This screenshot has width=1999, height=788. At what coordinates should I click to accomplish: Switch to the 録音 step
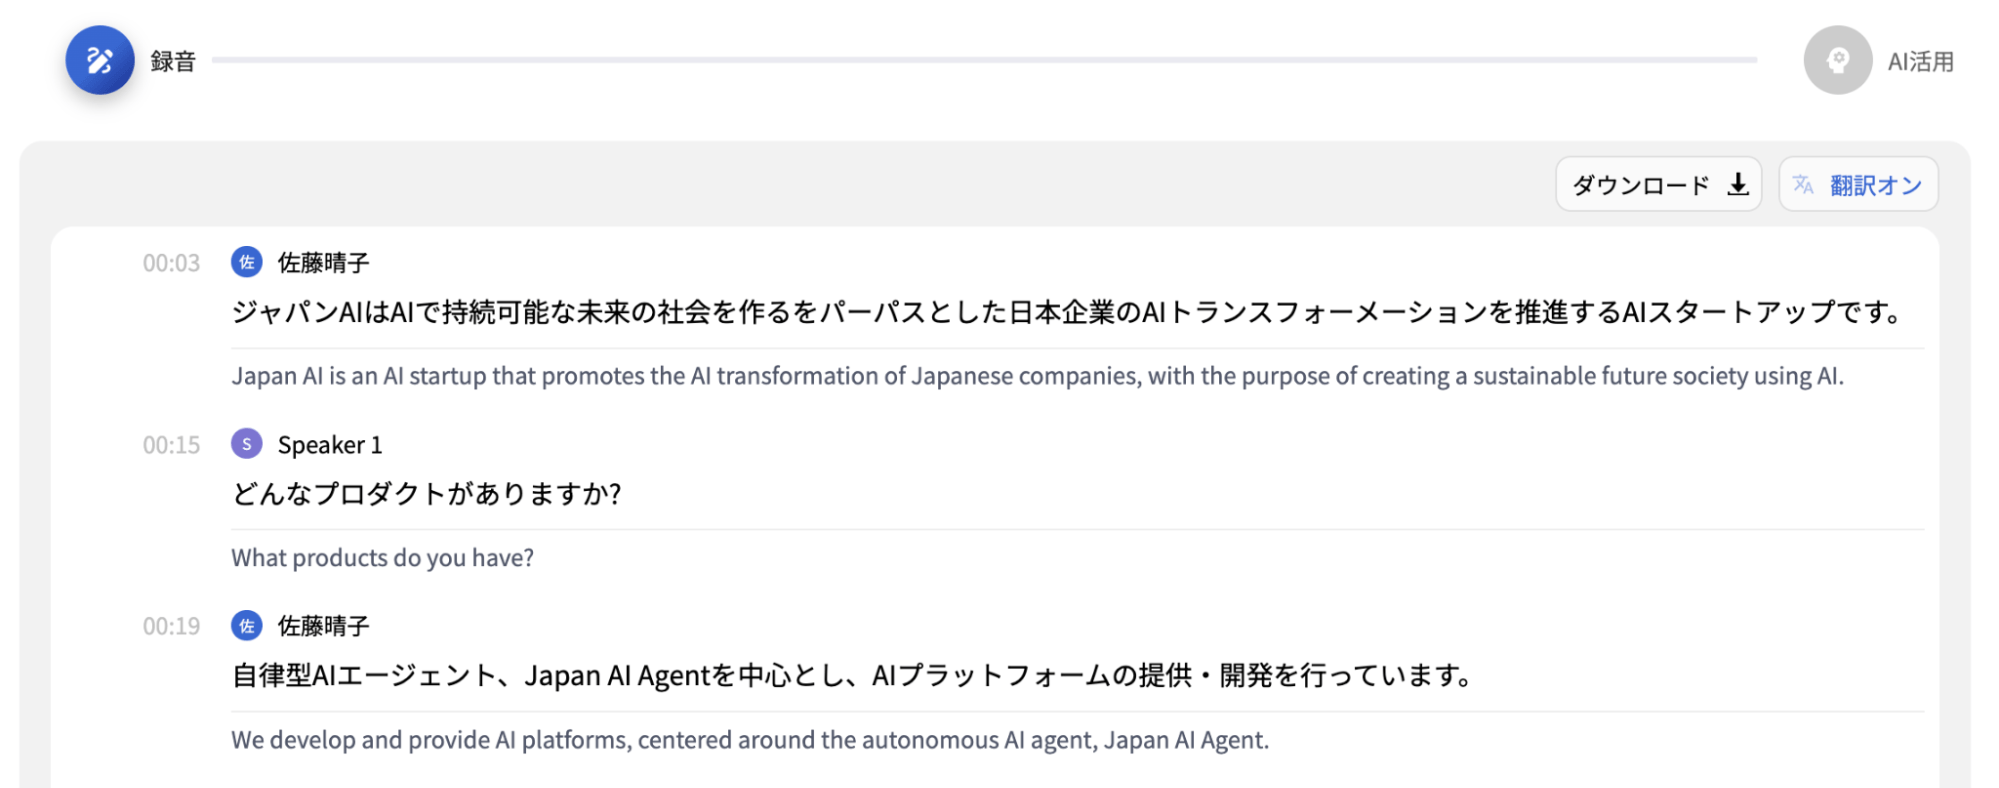coord(173,62)
